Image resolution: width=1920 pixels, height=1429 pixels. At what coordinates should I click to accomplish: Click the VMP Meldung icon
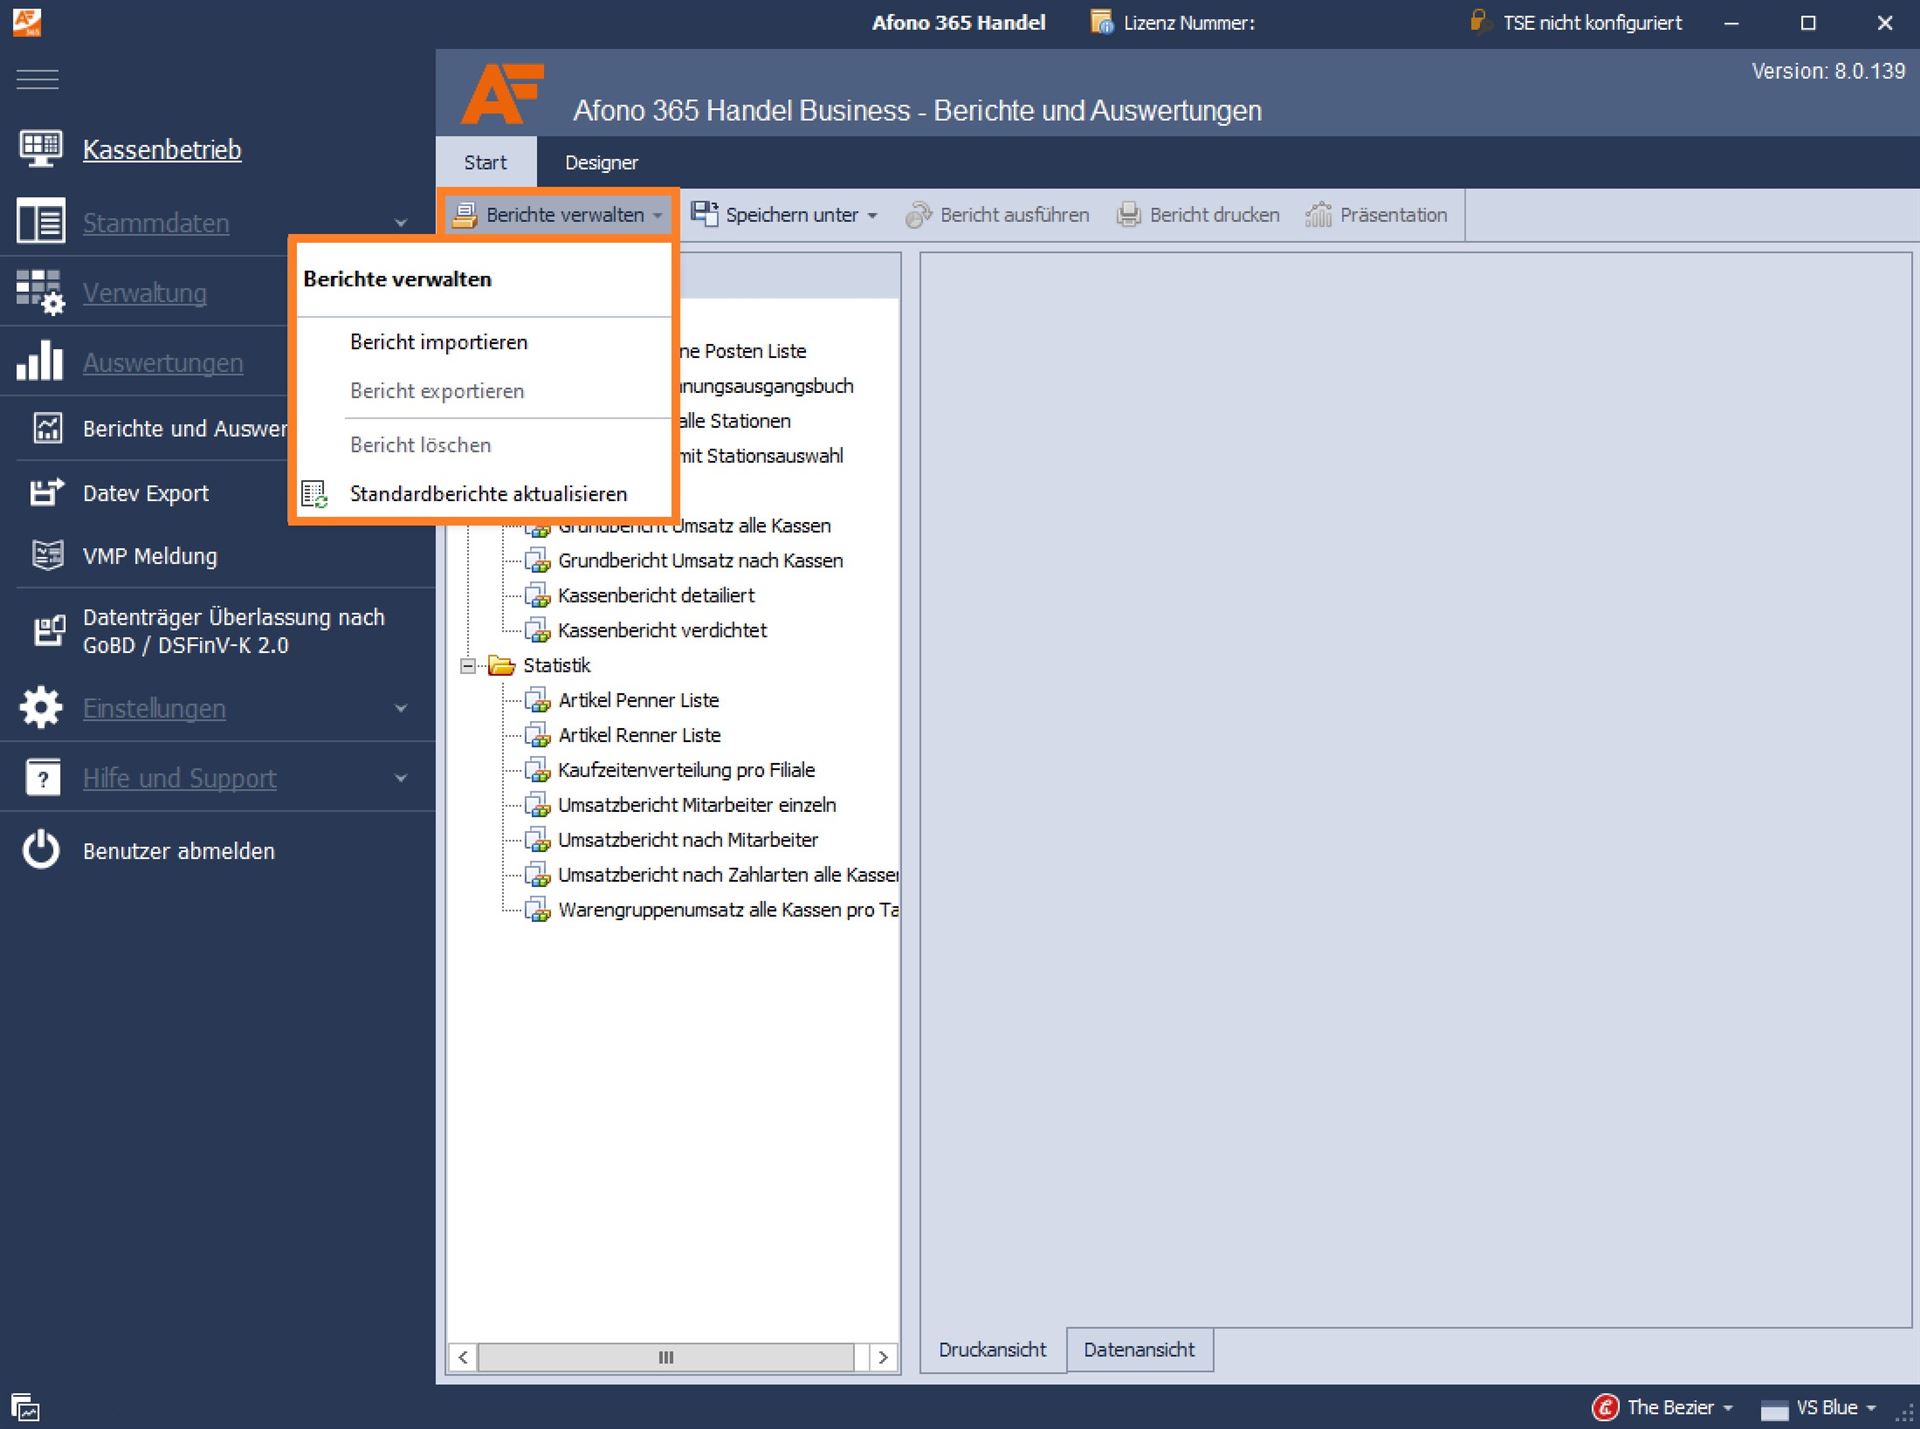click(x=47, y=555)
